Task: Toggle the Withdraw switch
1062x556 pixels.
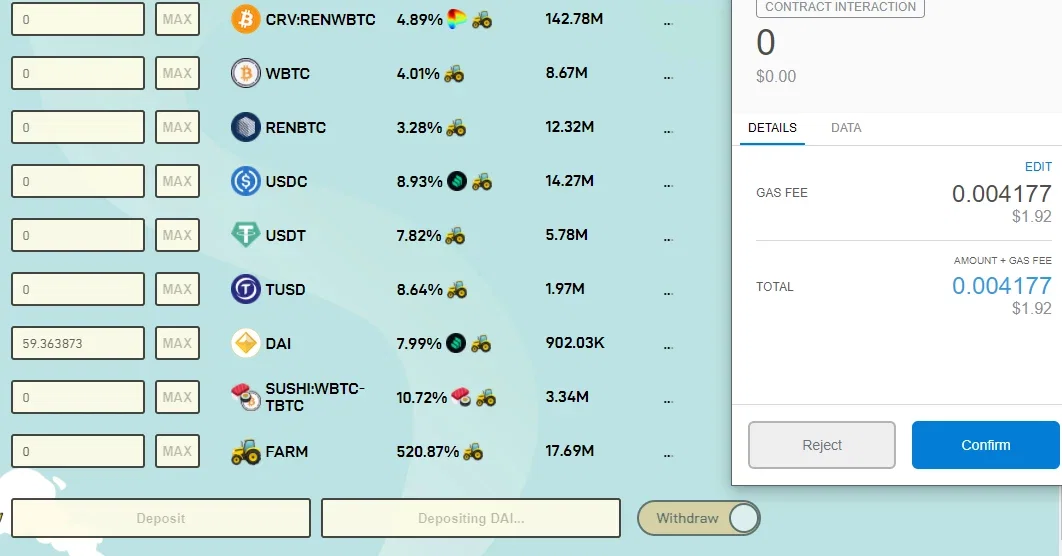Action: click(698, 518)
